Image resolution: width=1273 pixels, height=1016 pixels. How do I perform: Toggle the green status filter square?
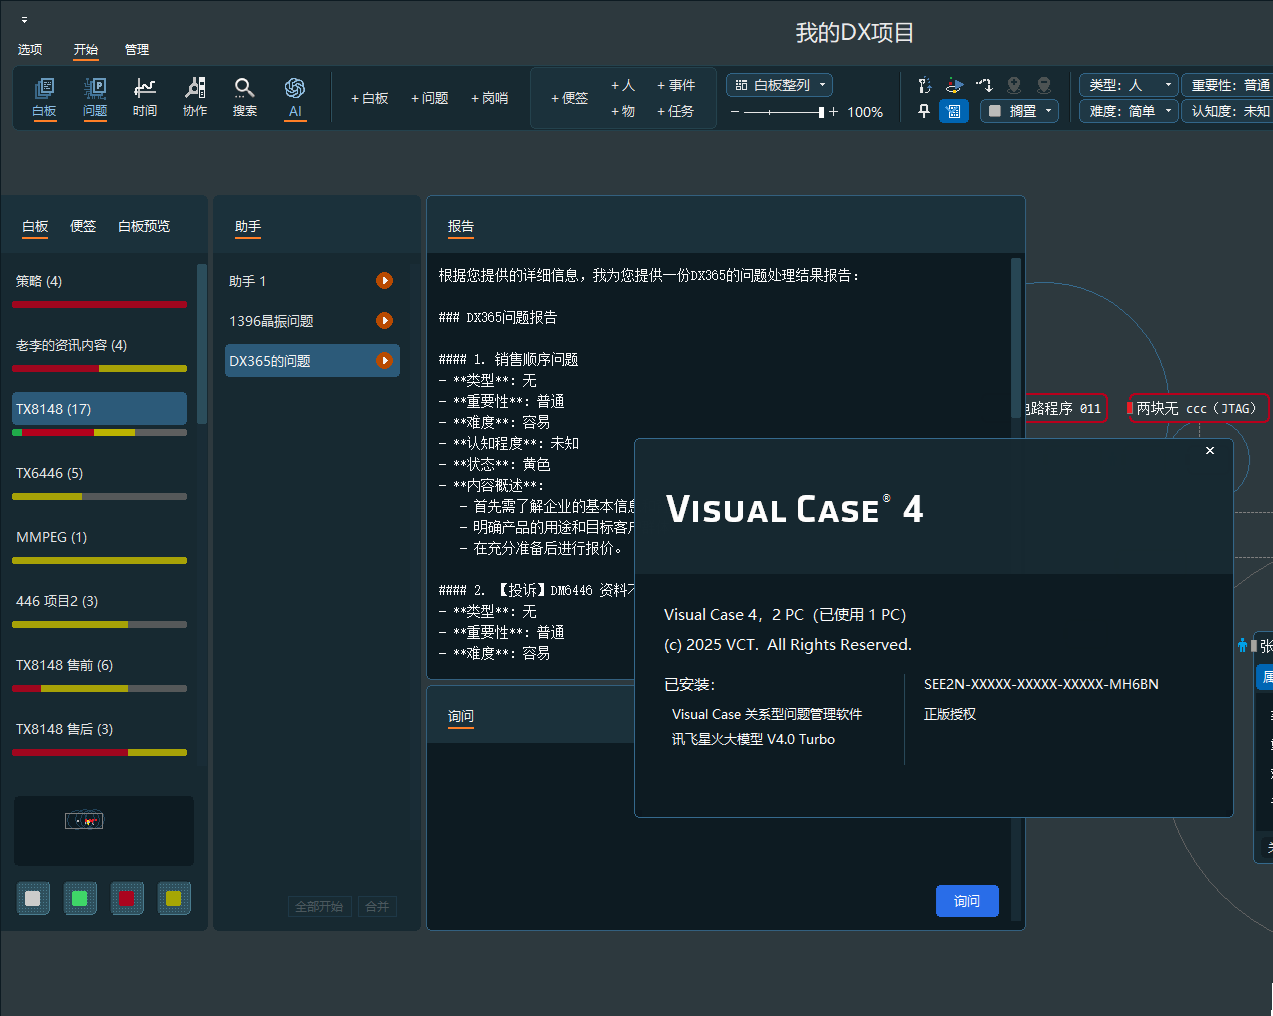[x=79, y=898]
